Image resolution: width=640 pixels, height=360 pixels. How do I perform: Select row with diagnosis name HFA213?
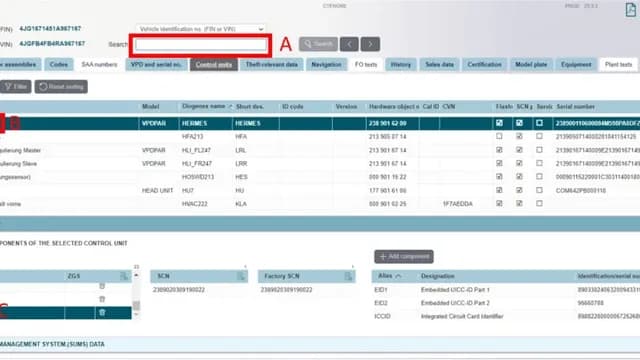[320, 137]
